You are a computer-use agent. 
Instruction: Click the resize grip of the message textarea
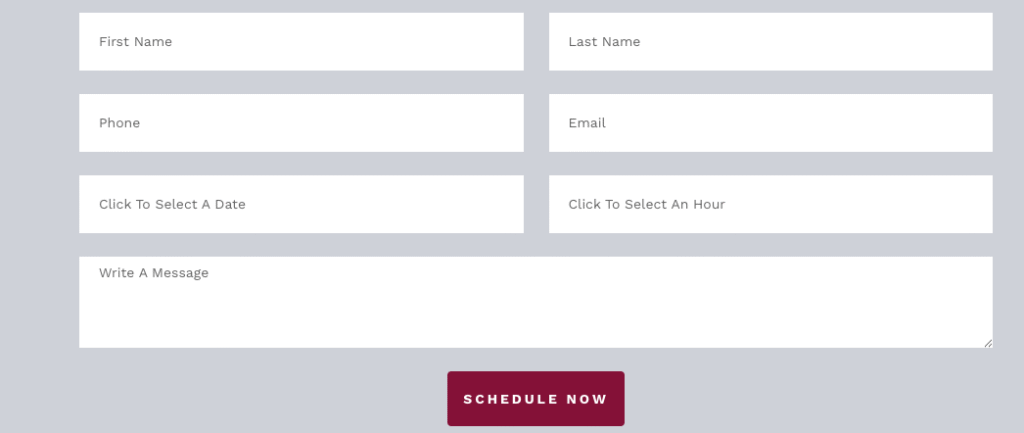coord(988,343)
